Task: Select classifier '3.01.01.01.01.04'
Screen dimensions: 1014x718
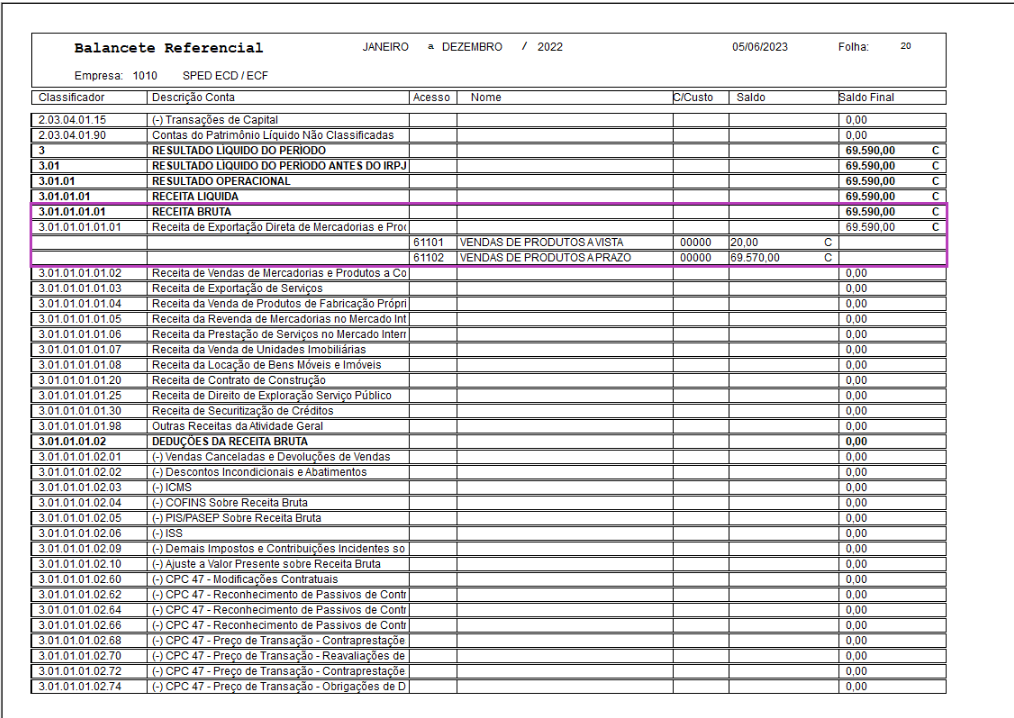Action: tap(80, 303)
